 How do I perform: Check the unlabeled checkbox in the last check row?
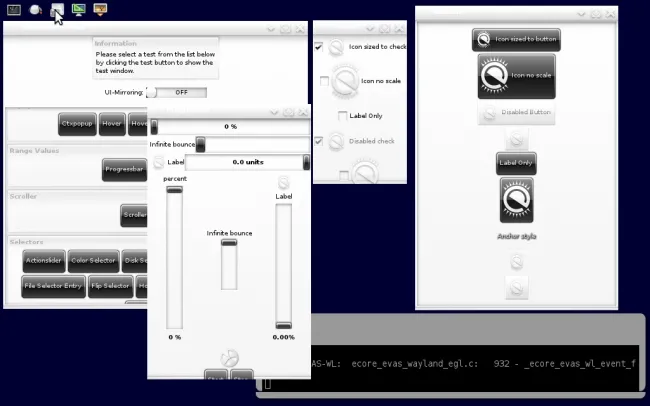pos(344,175)
